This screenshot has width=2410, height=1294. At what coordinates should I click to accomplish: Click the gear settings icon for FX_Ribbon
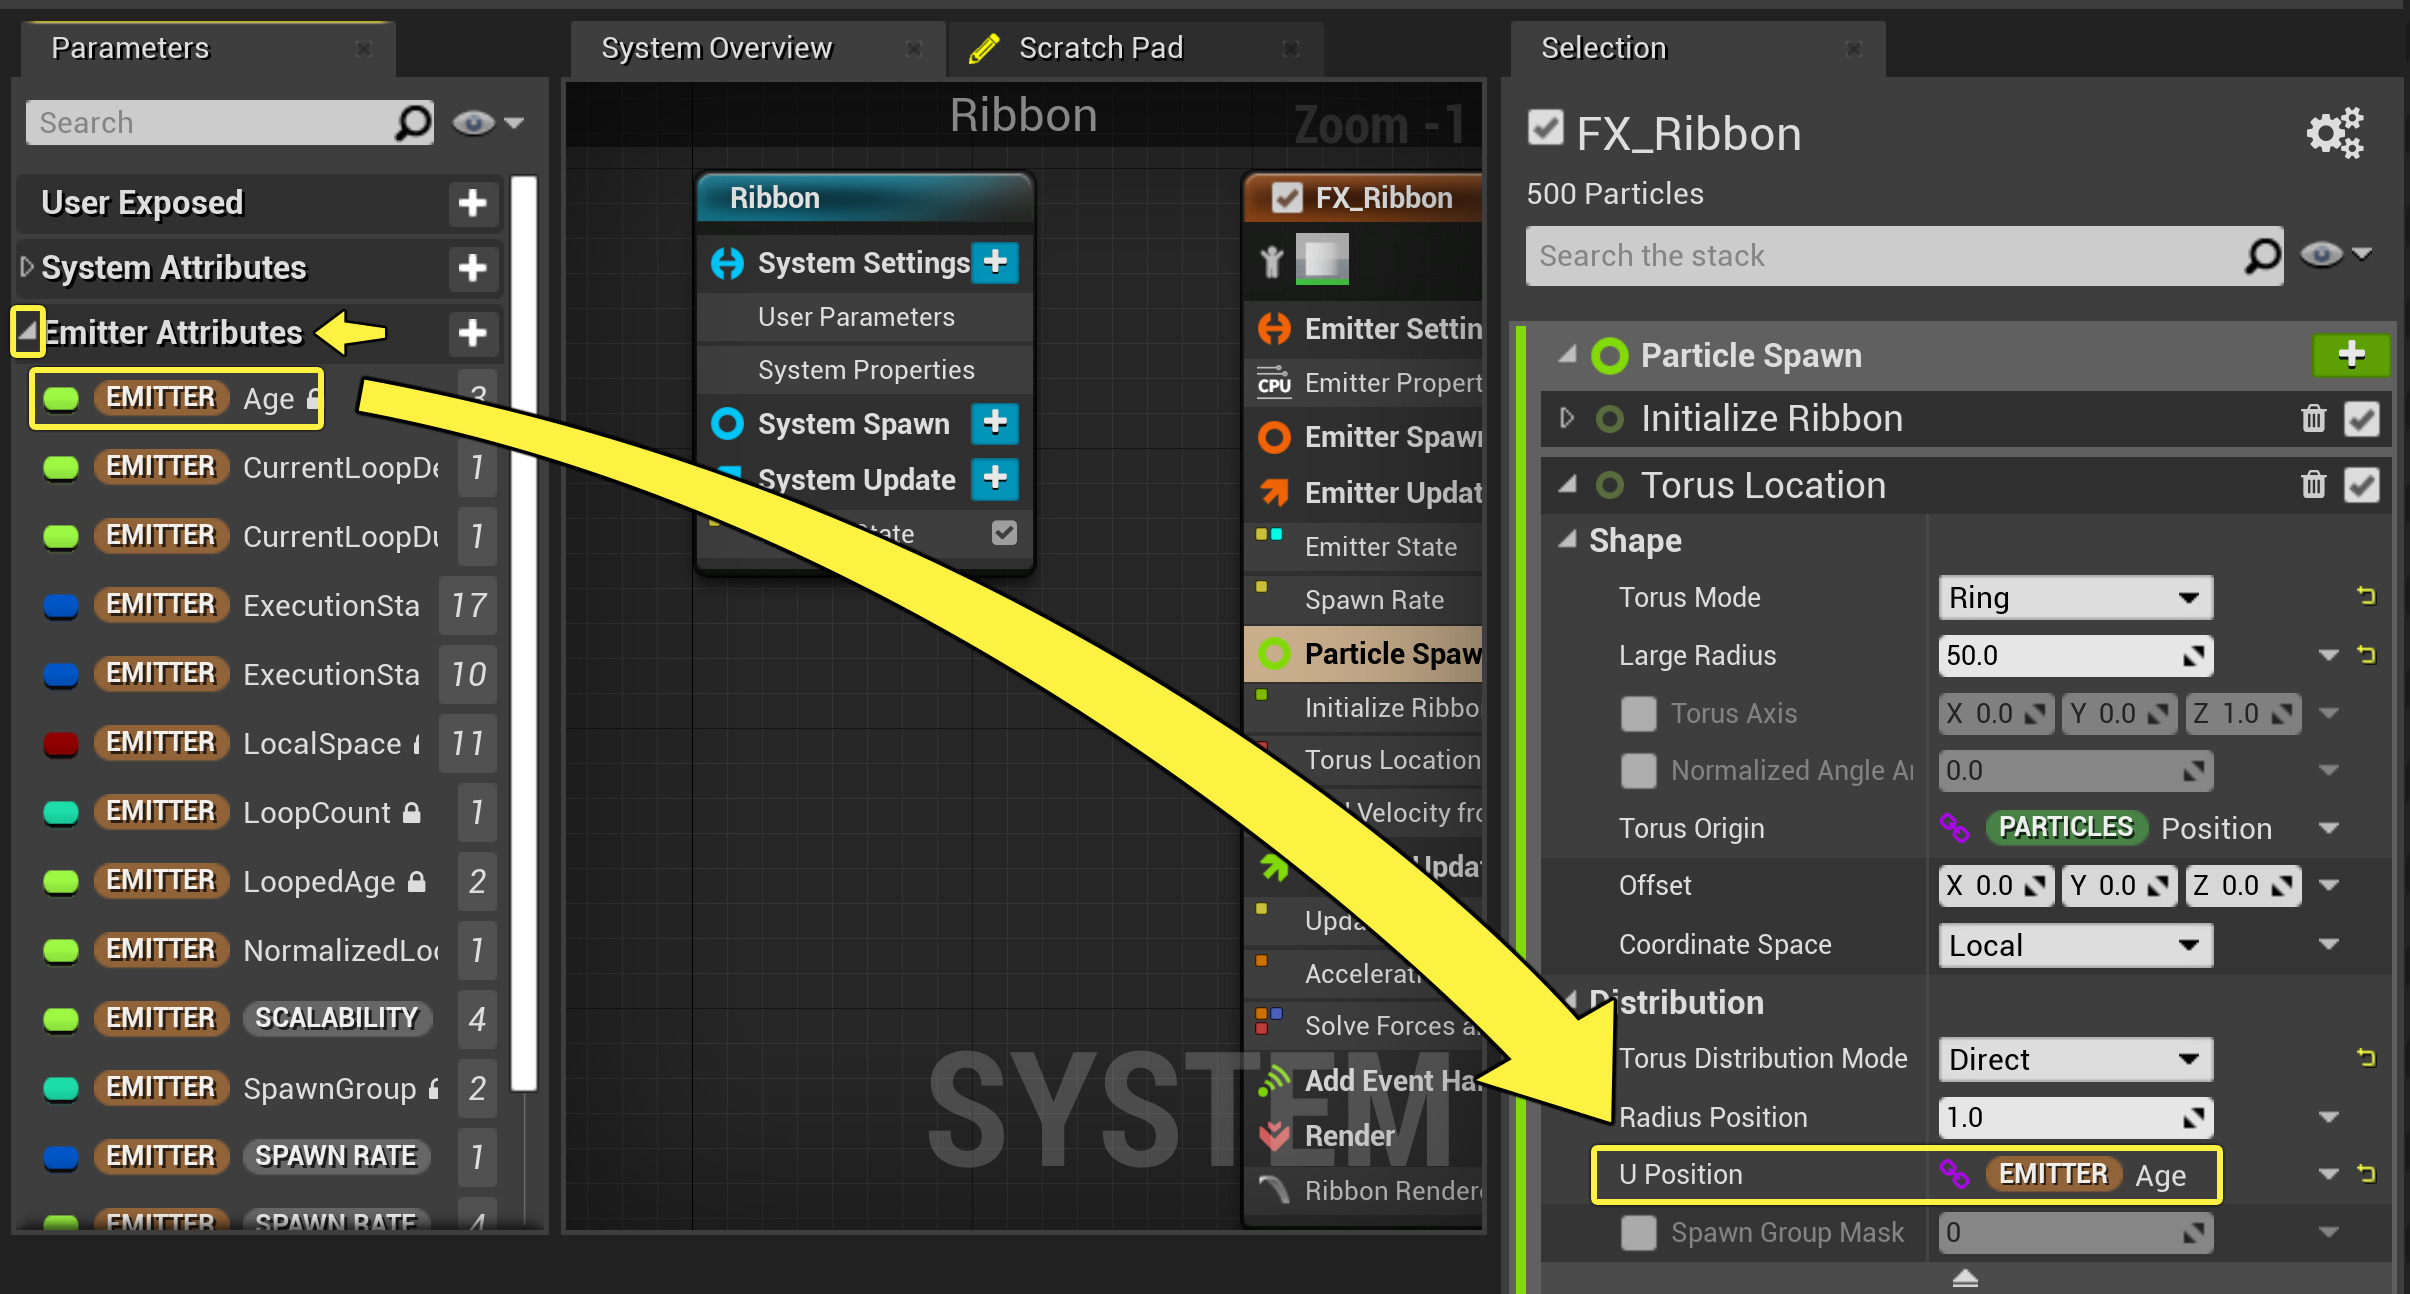[2334, 133]
